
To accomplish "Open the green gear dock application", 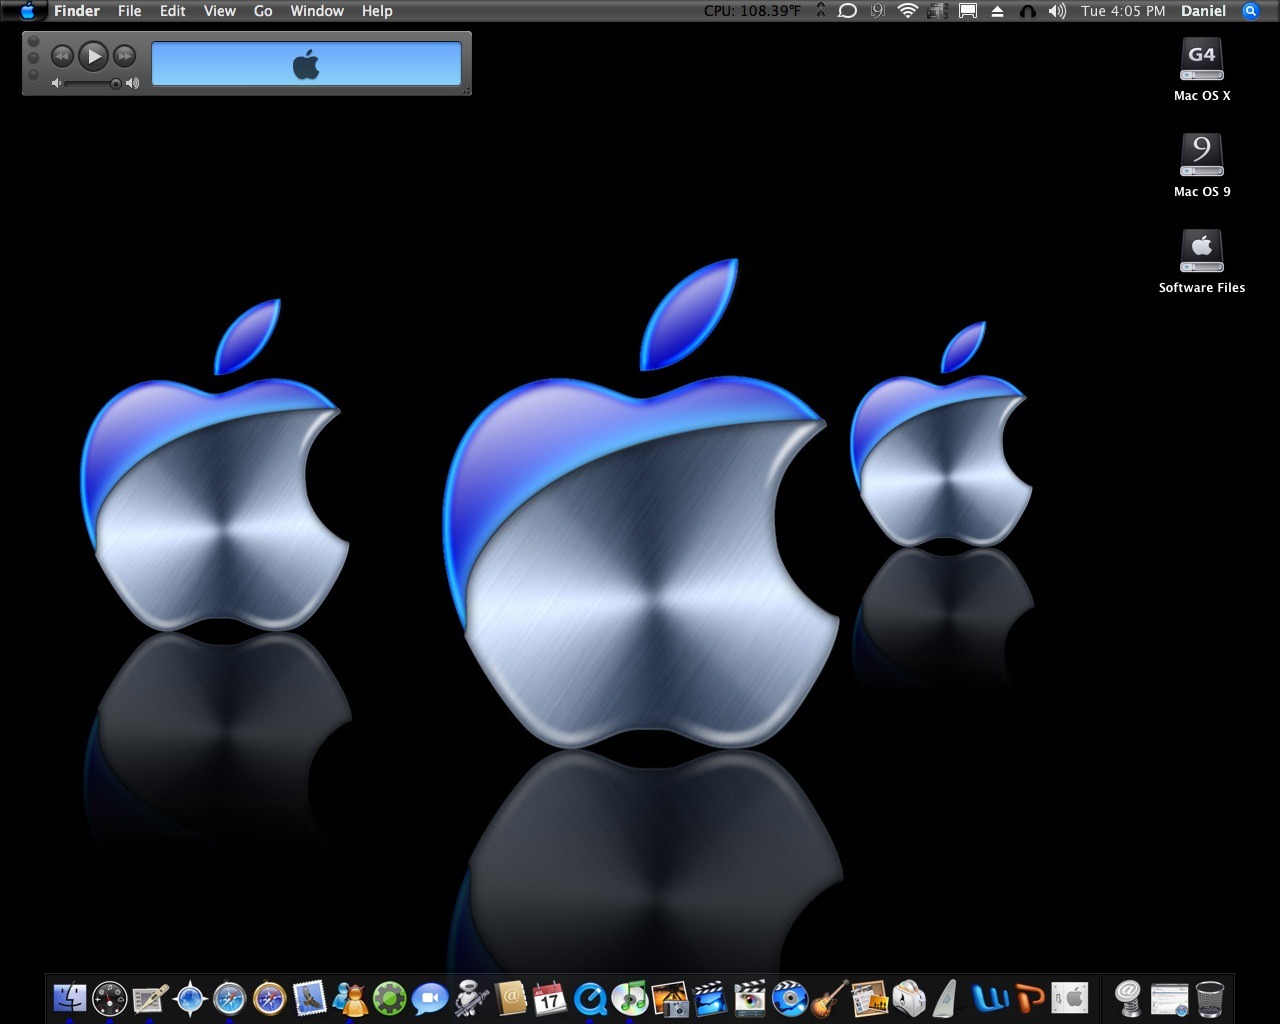I will click(x=390, y=997).
